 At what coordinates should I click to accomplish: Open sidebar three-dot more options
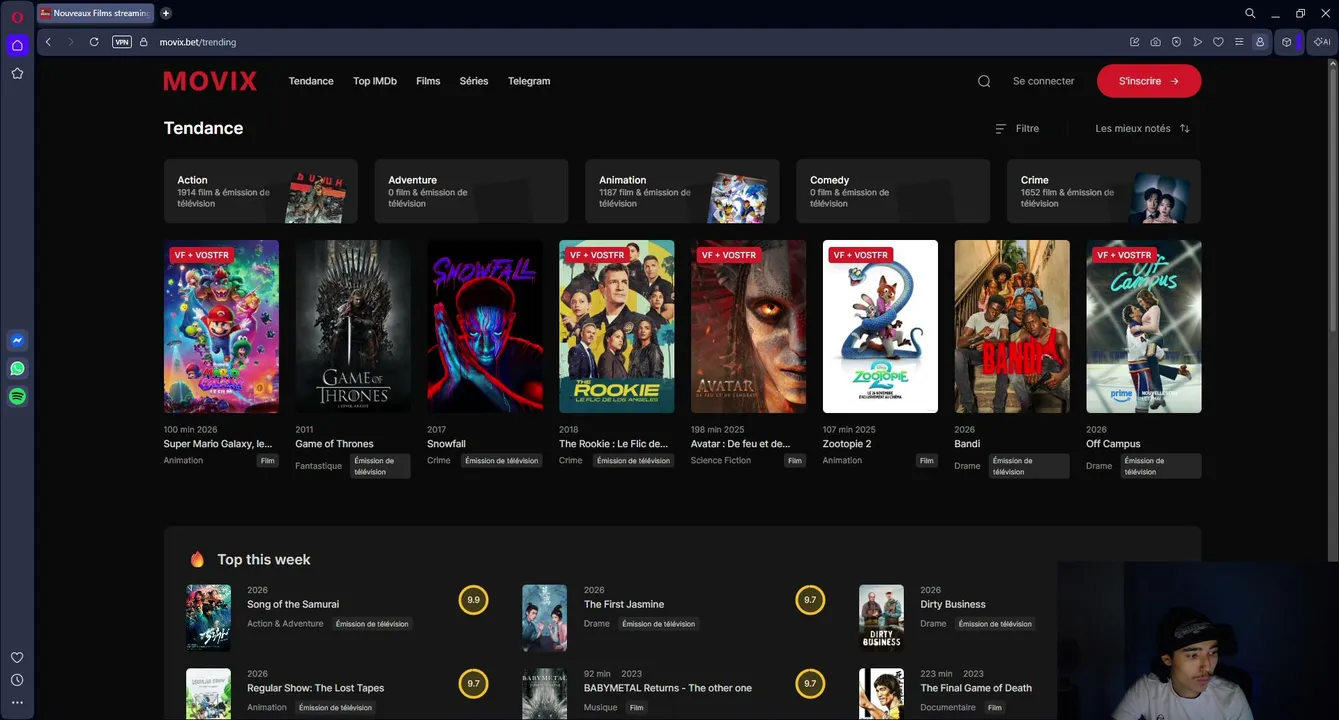[x=17, y=702]
